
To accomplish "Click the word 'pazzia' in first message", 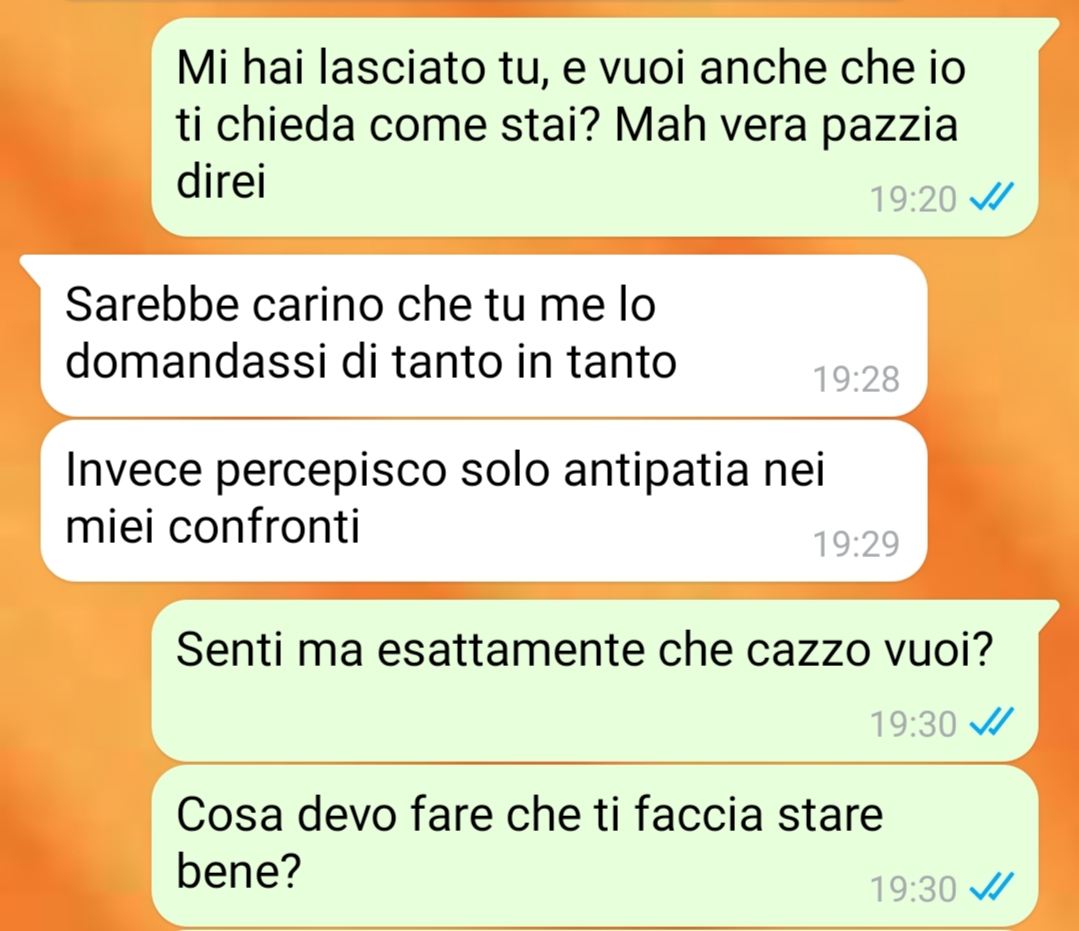I will (890, 127).
